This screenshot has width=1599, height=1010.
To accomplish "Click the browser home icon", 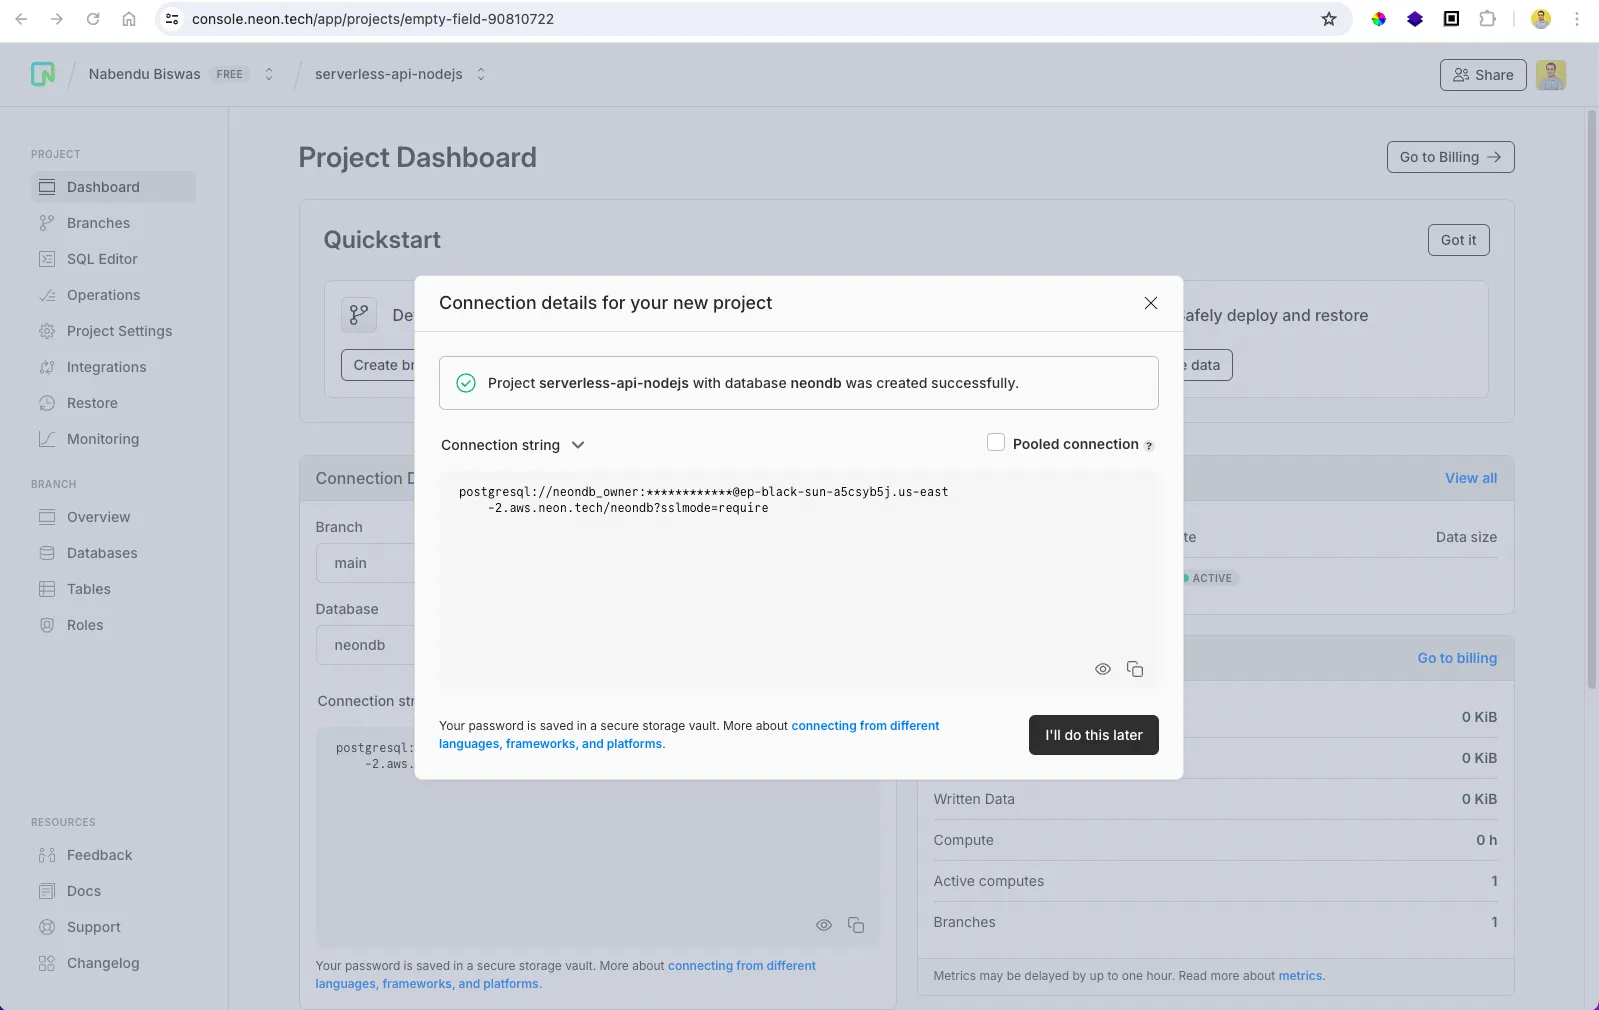I will click(129, 19).
